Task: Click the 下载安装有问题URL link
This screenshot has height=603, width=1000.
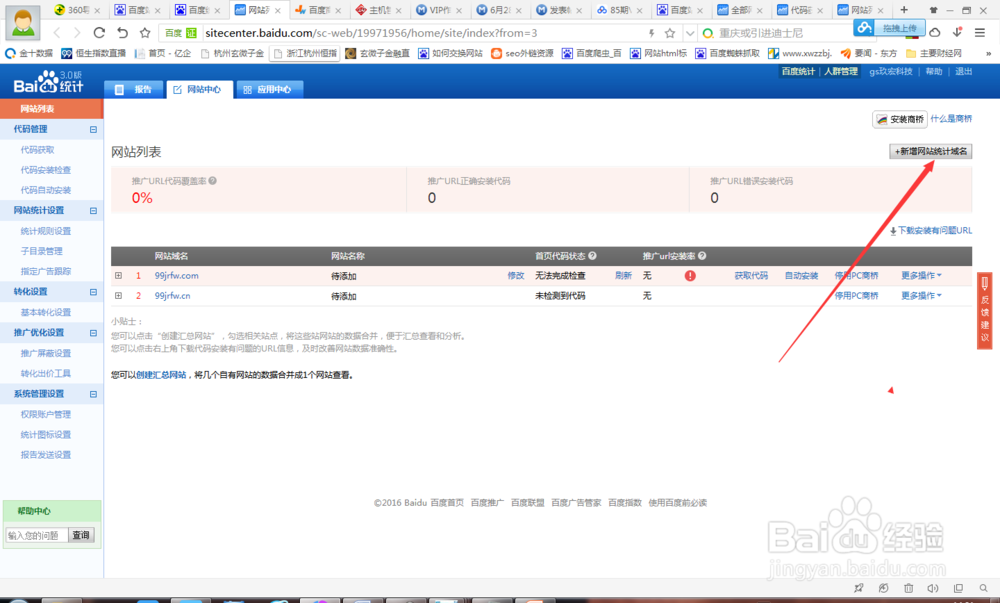Action: (931, 230)
